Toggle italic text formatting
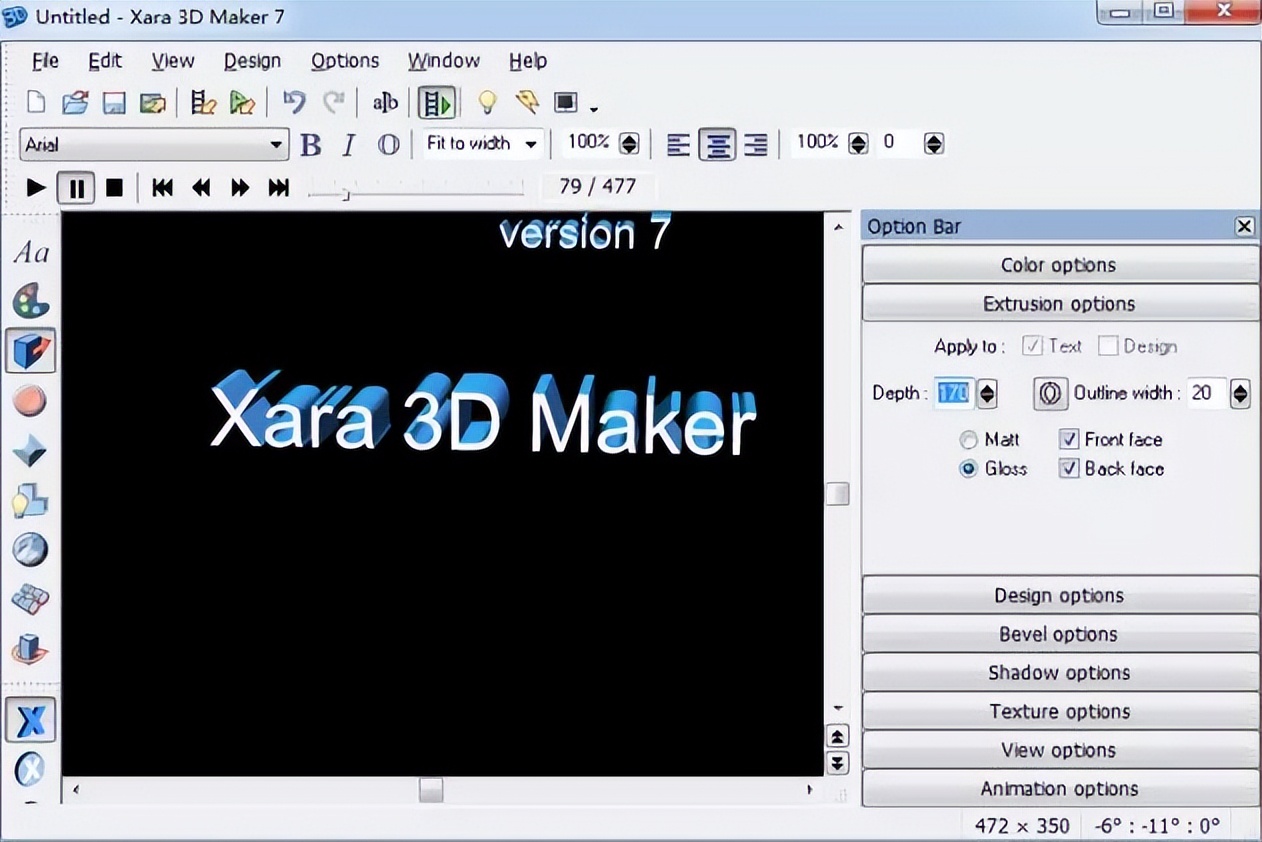1262x842 pixels. point(348,145)
